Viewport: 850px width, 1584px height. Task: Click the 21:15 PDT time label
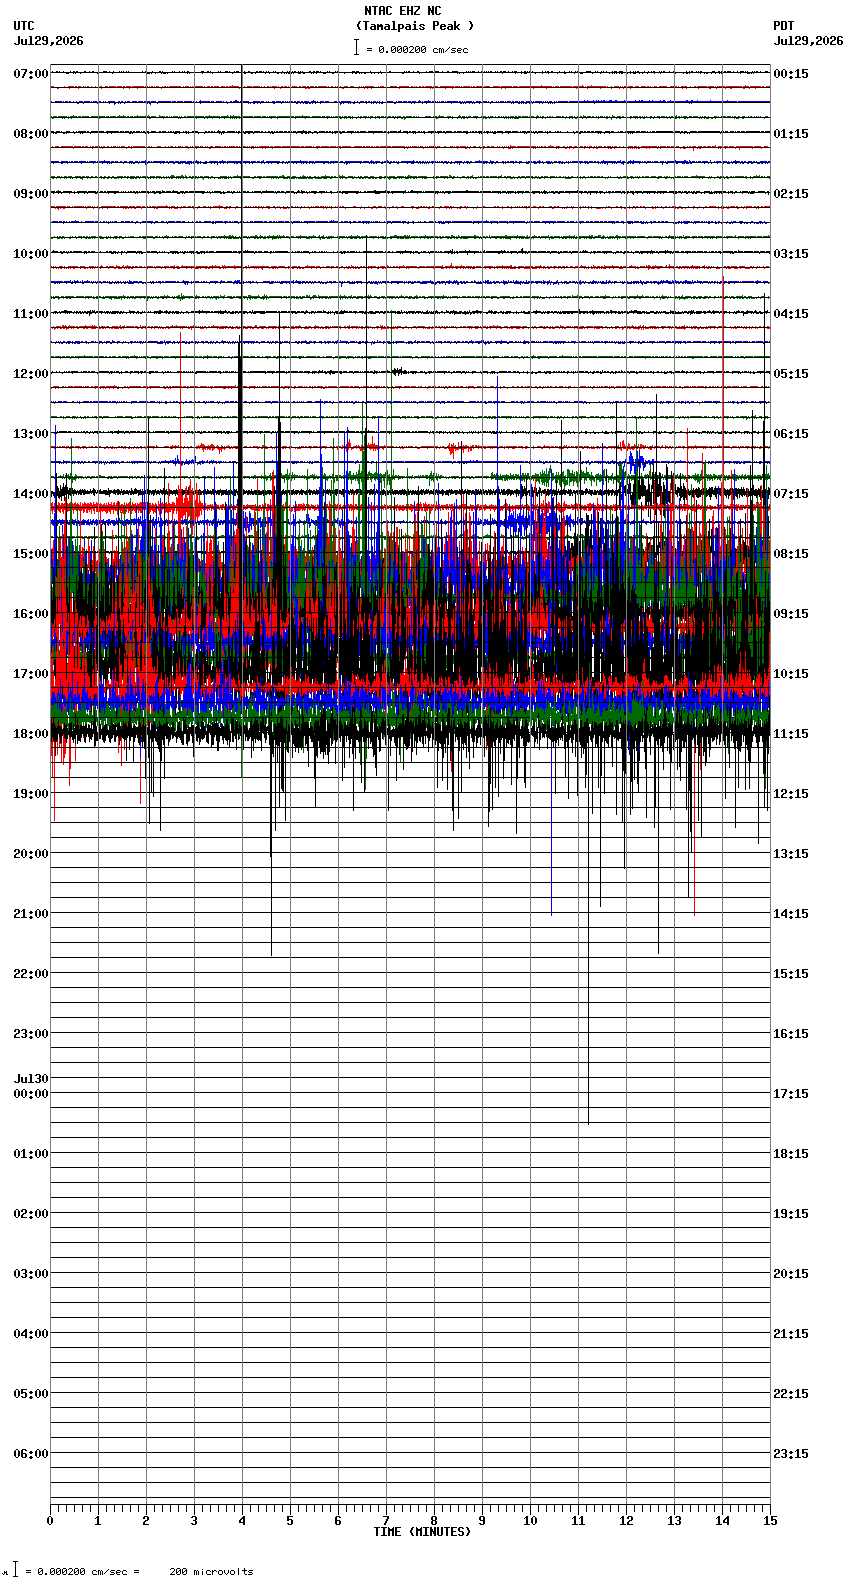tap(791, 1334)
